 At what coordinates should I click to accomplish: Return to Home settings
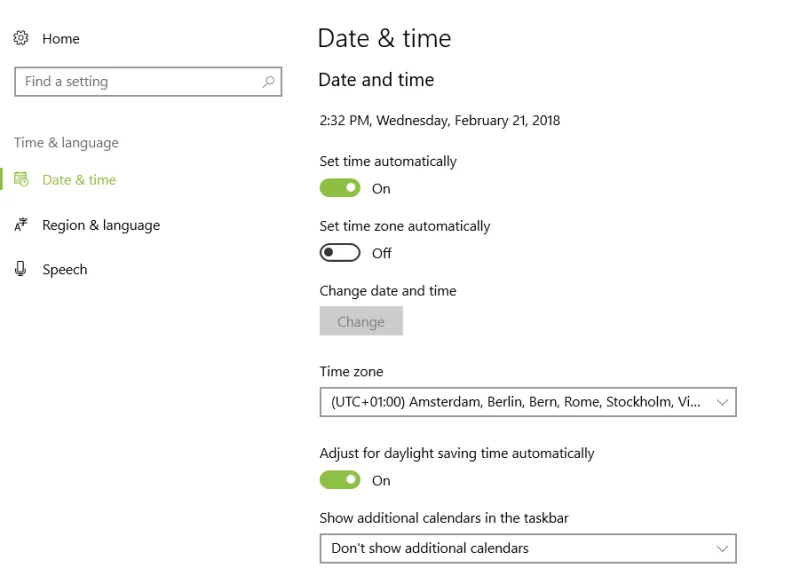(x=61, y=38)
